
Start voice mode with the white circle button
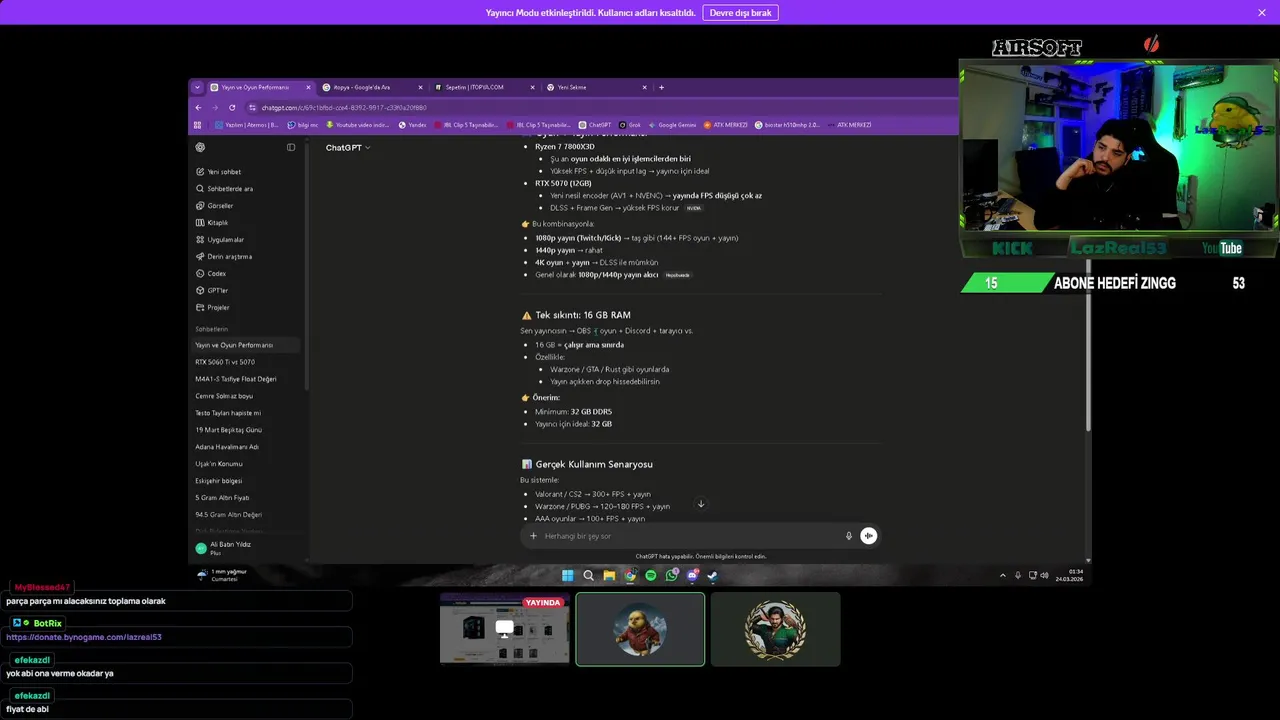(x=868, y=536)
